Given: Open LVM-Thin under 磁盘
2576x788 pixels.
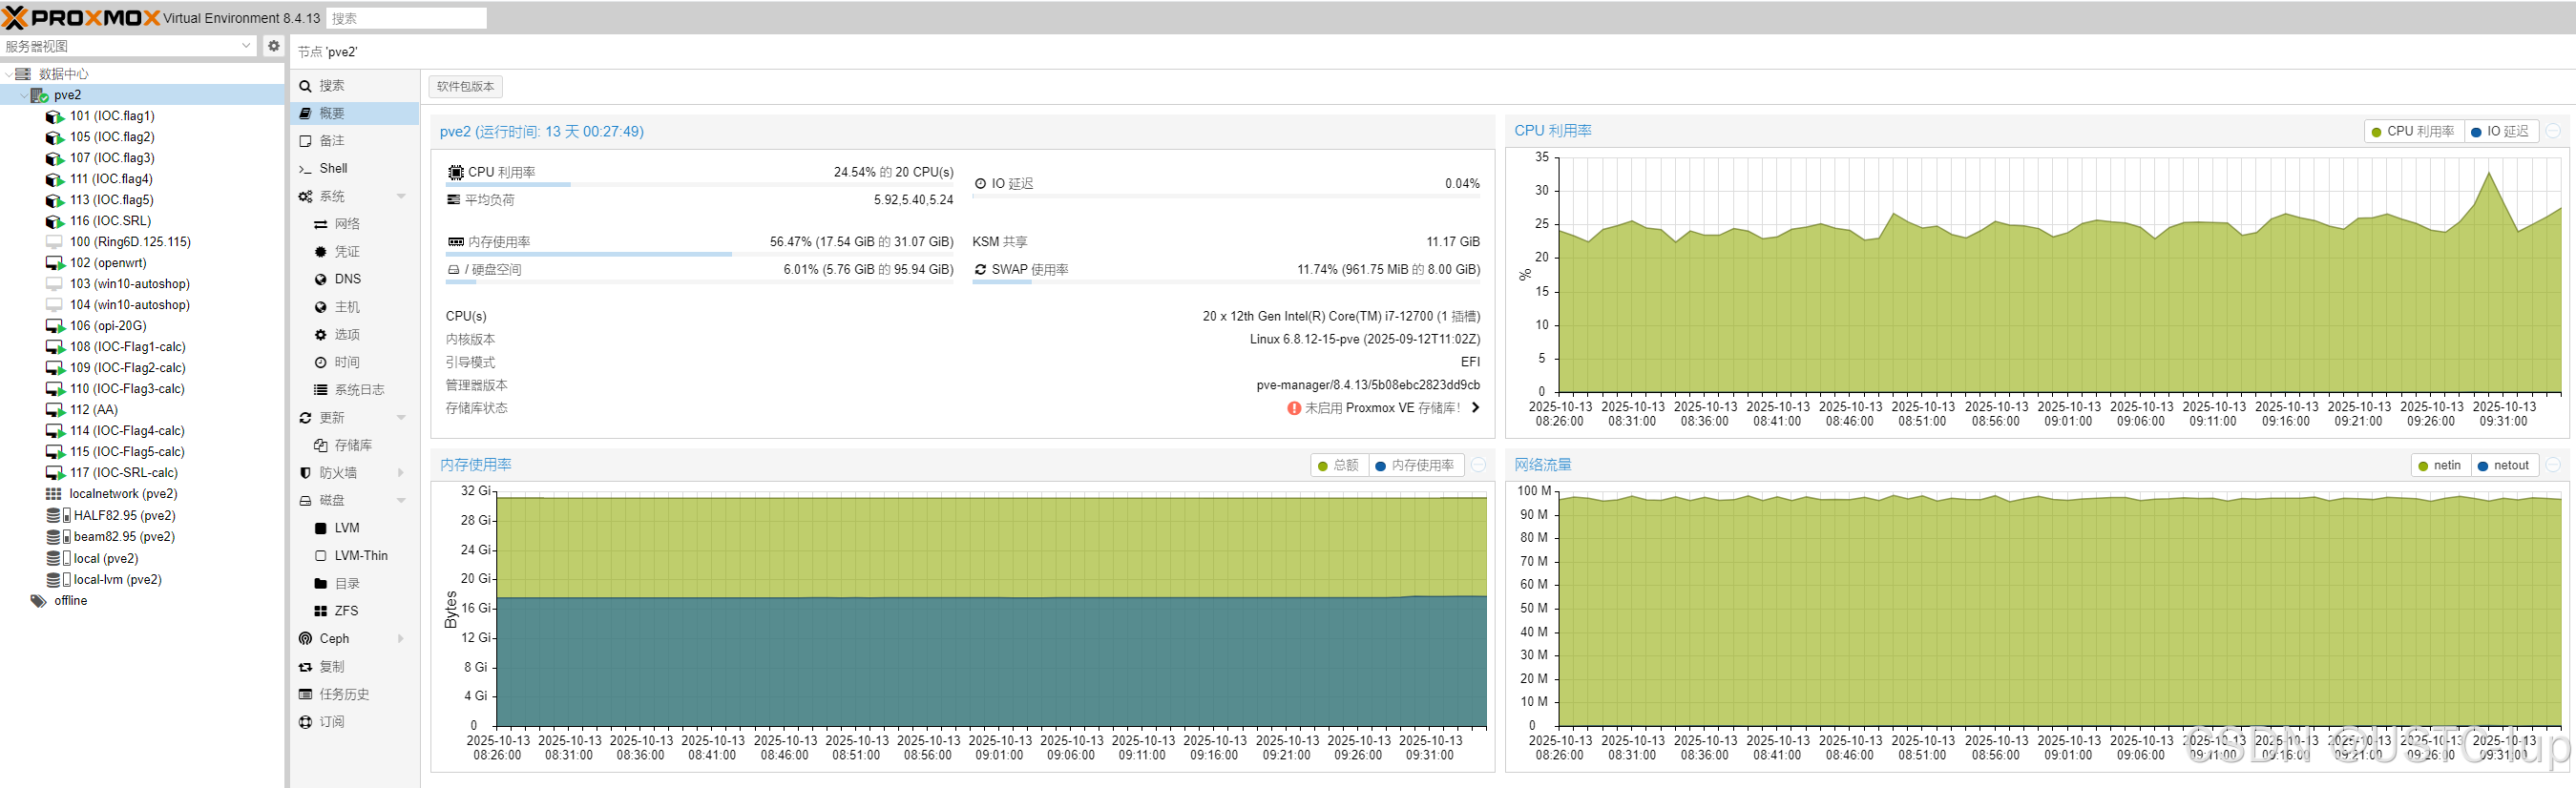Looking at the screenshot, I should 355,556.
